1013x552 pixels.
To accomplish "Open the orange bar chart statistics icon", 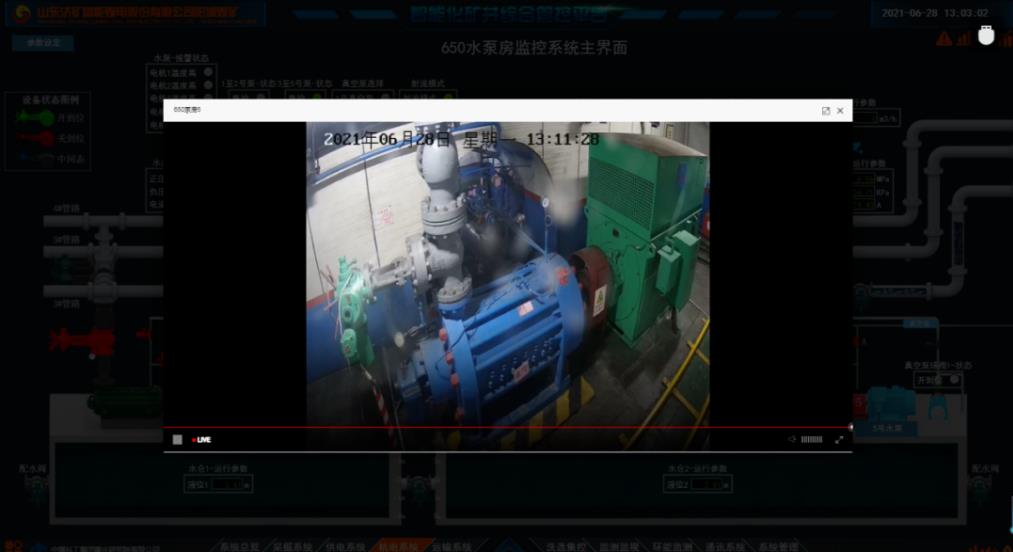I will click(x=964, y=39).
